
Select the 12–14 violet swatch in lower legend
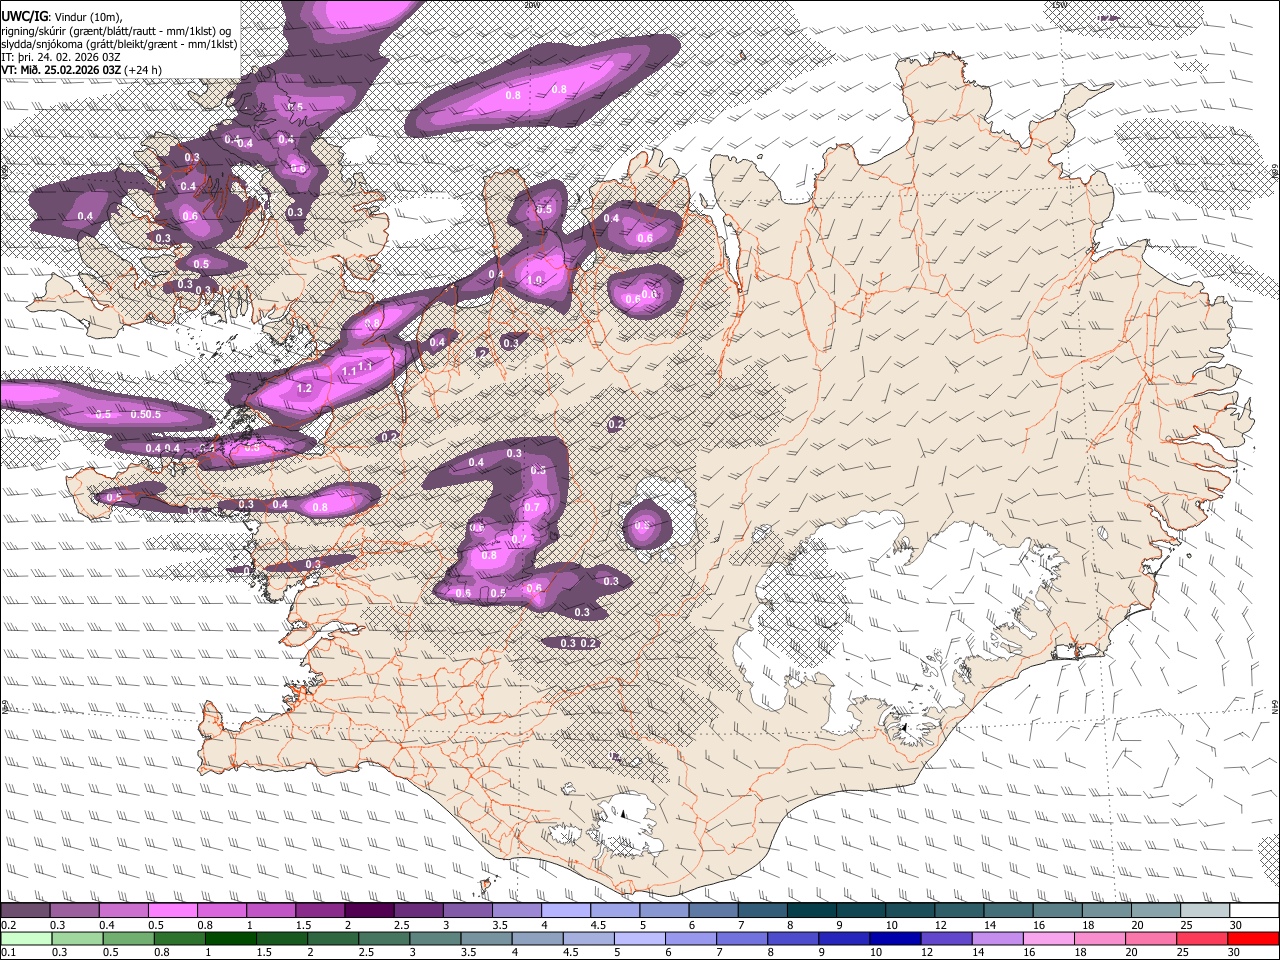[x=945, y=938]
